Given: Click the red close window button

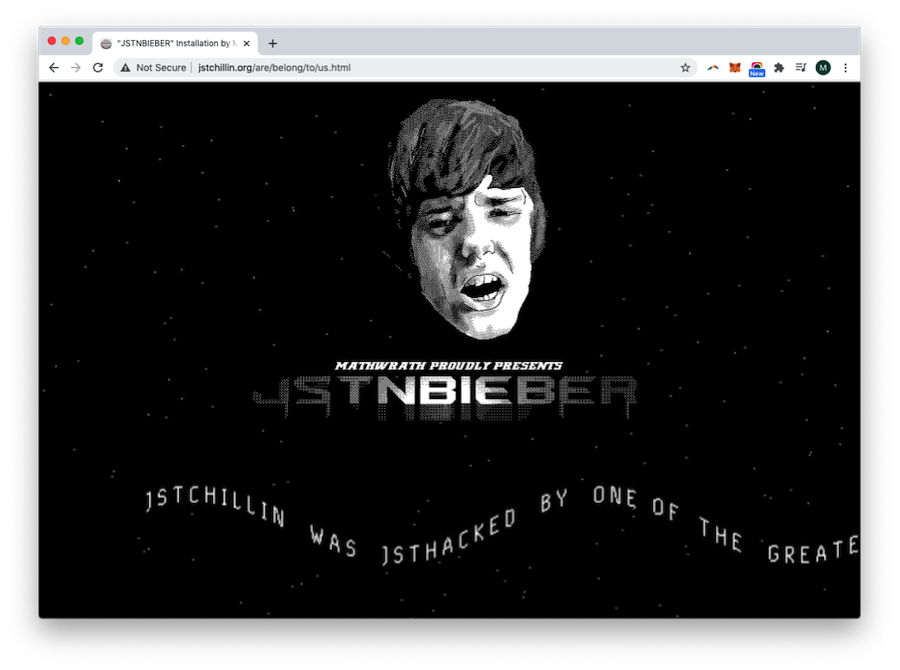Looking at the screenshot, I should 52,41.
